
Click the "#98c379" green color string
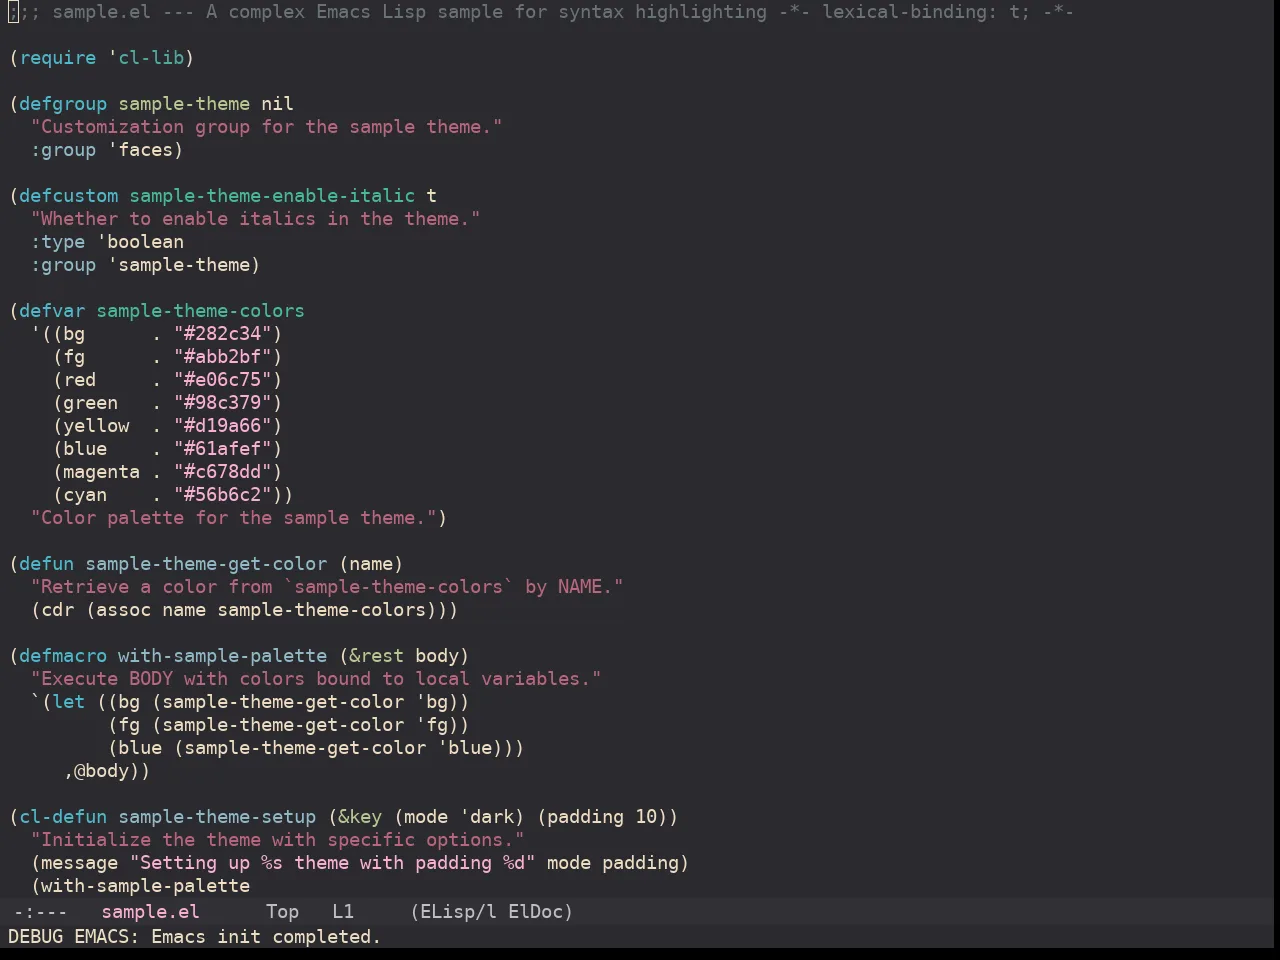coord(223,403)
